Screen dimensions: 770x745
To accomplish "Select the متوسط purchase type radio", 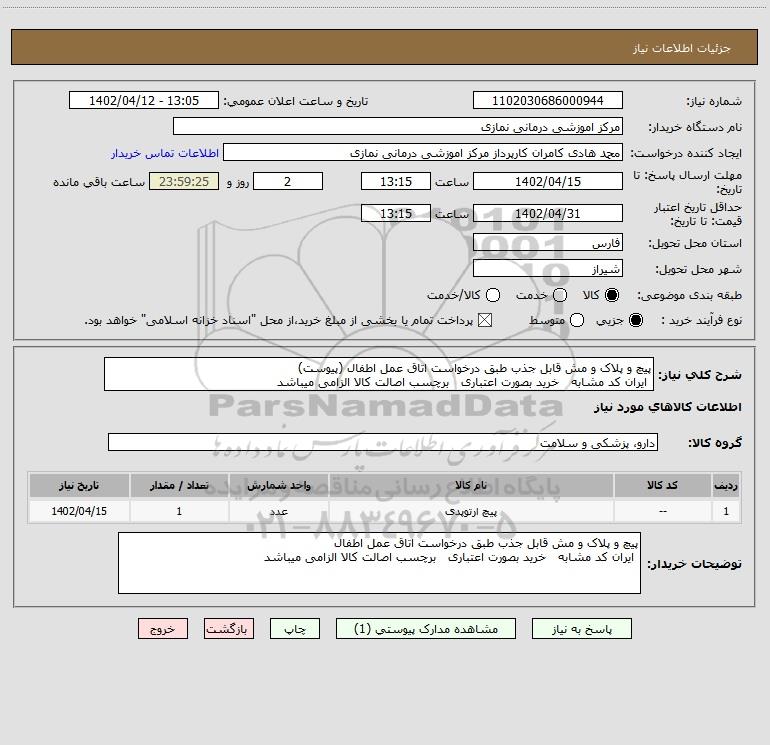I will (x=577, y=320).
